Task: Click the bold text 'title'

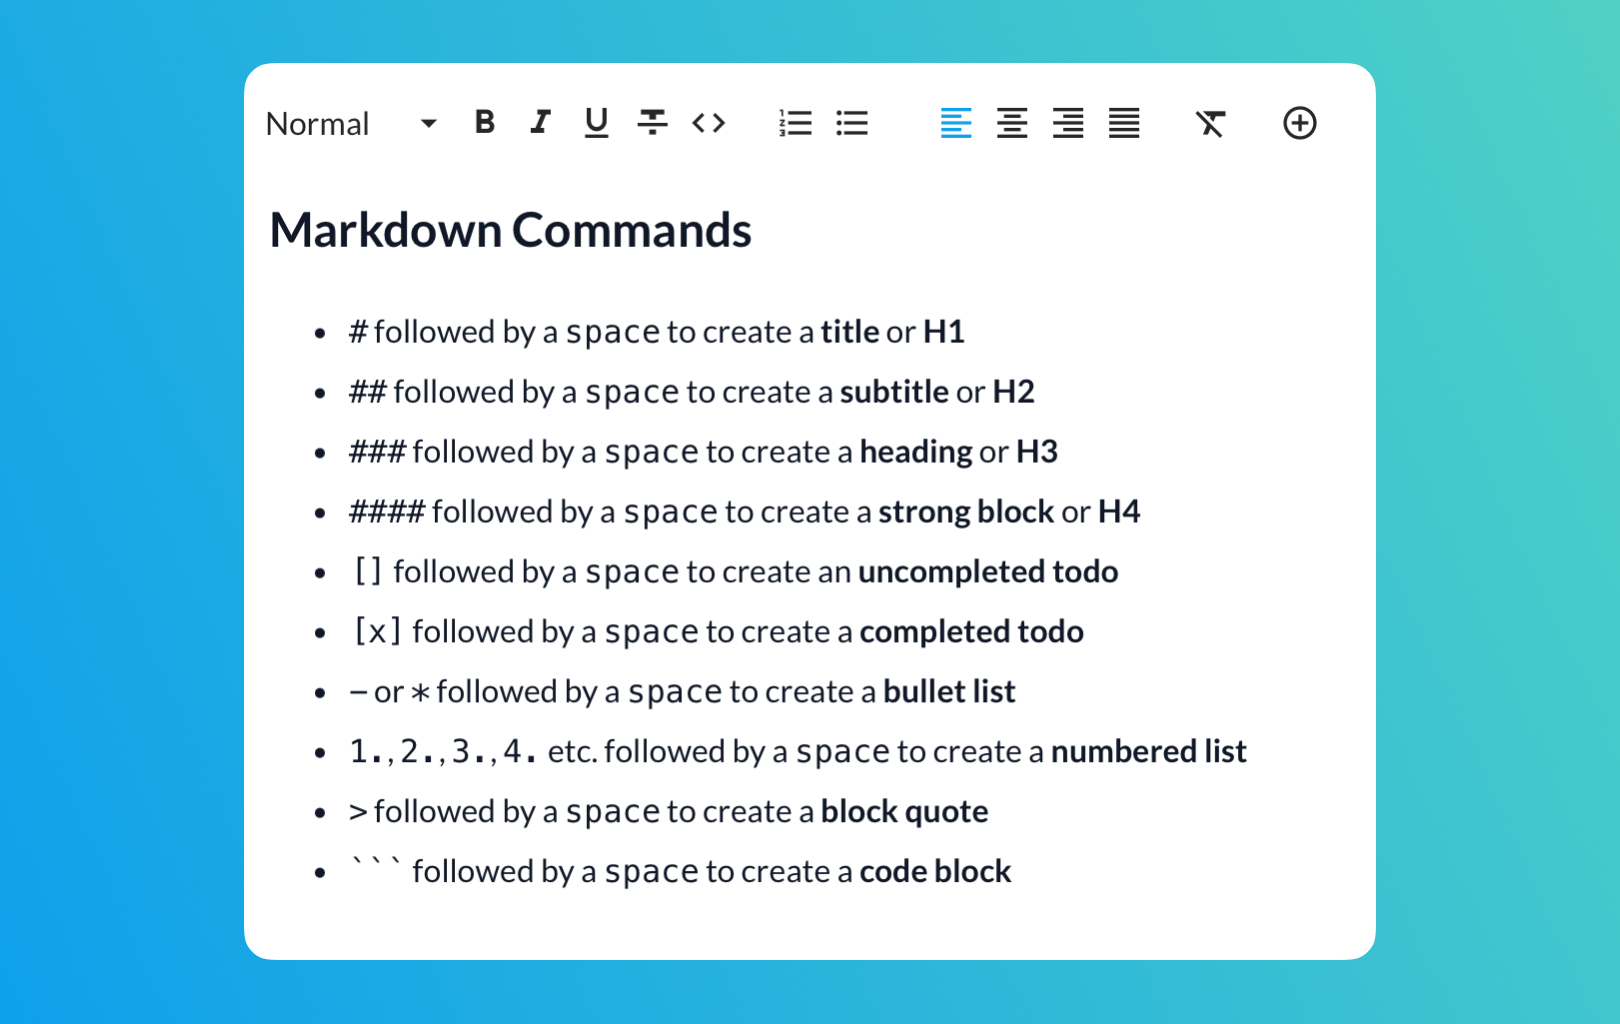Action: pos(850,332)
